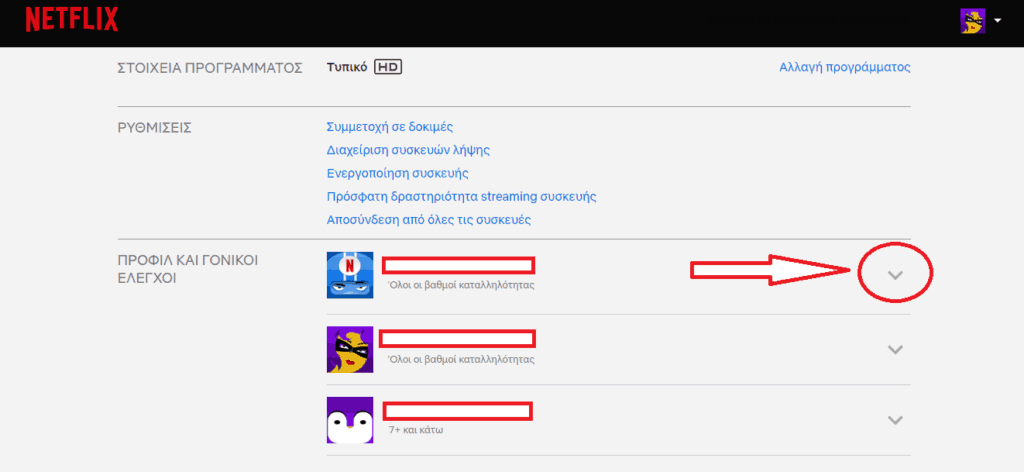Click the Netflix logo

72,20
